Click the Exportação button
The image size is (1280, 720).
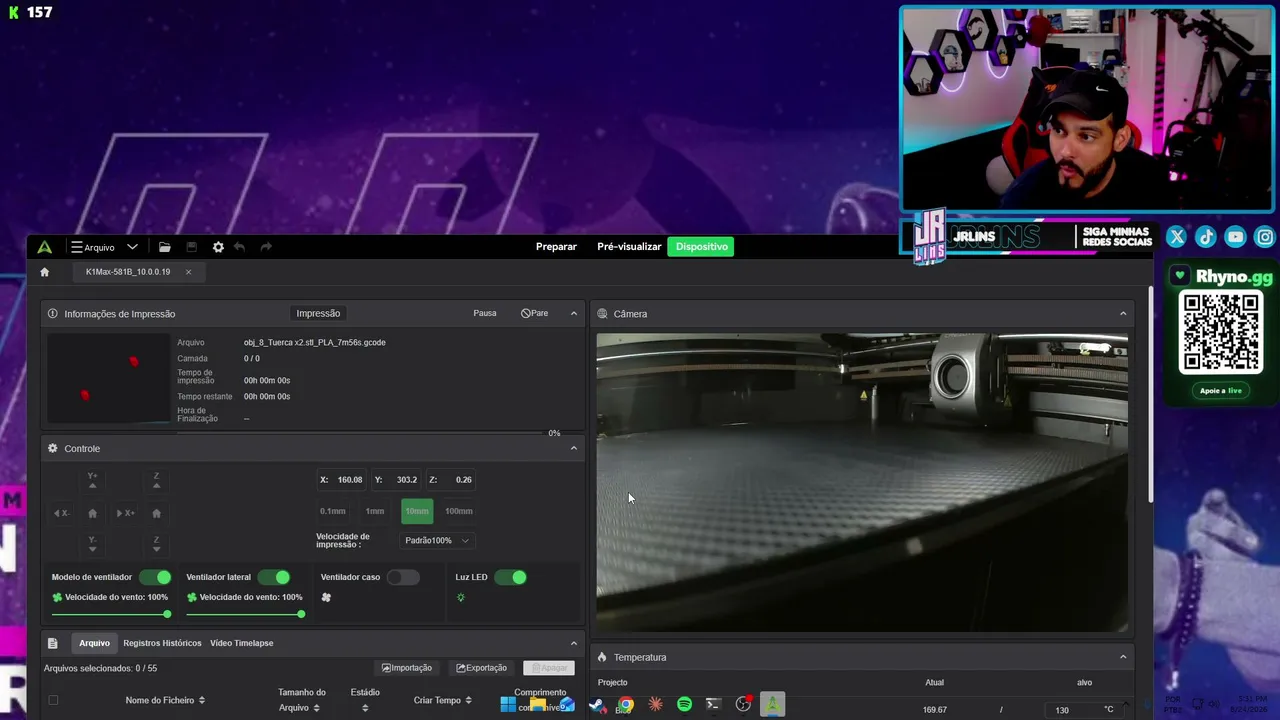(x=482, y=668)
